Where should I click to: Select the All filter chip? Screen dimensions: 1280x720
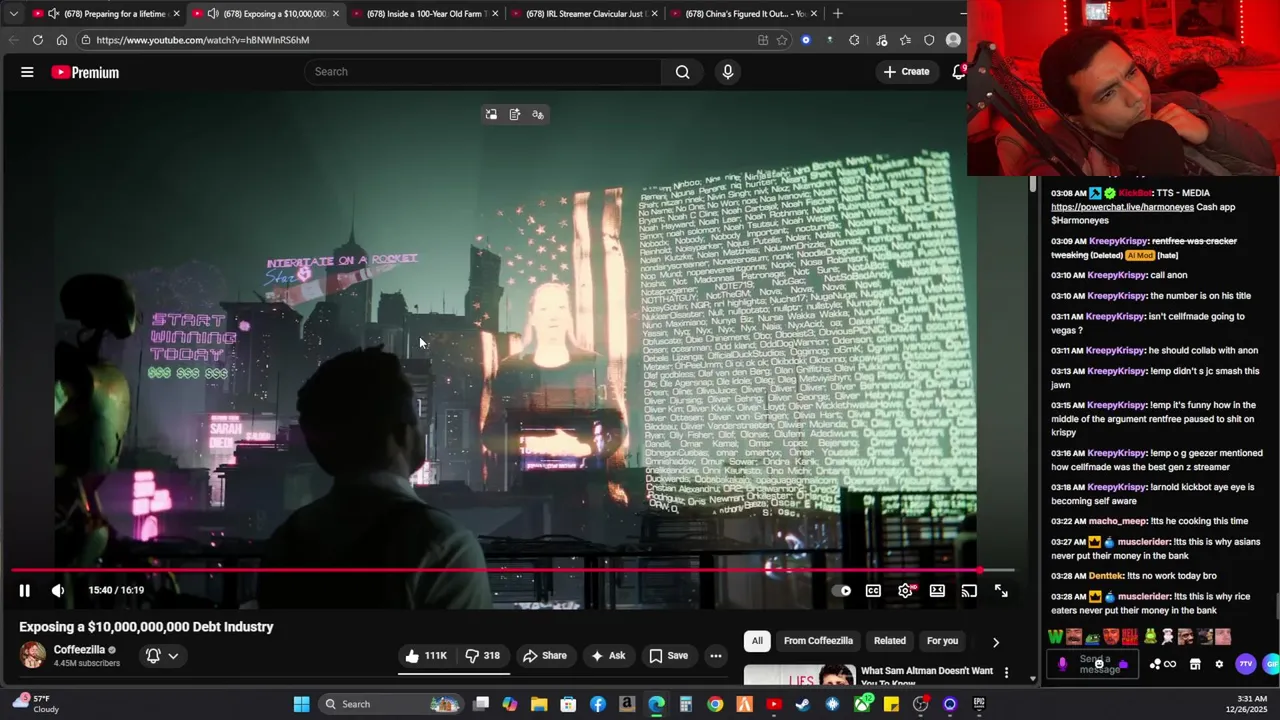(757, 641)
